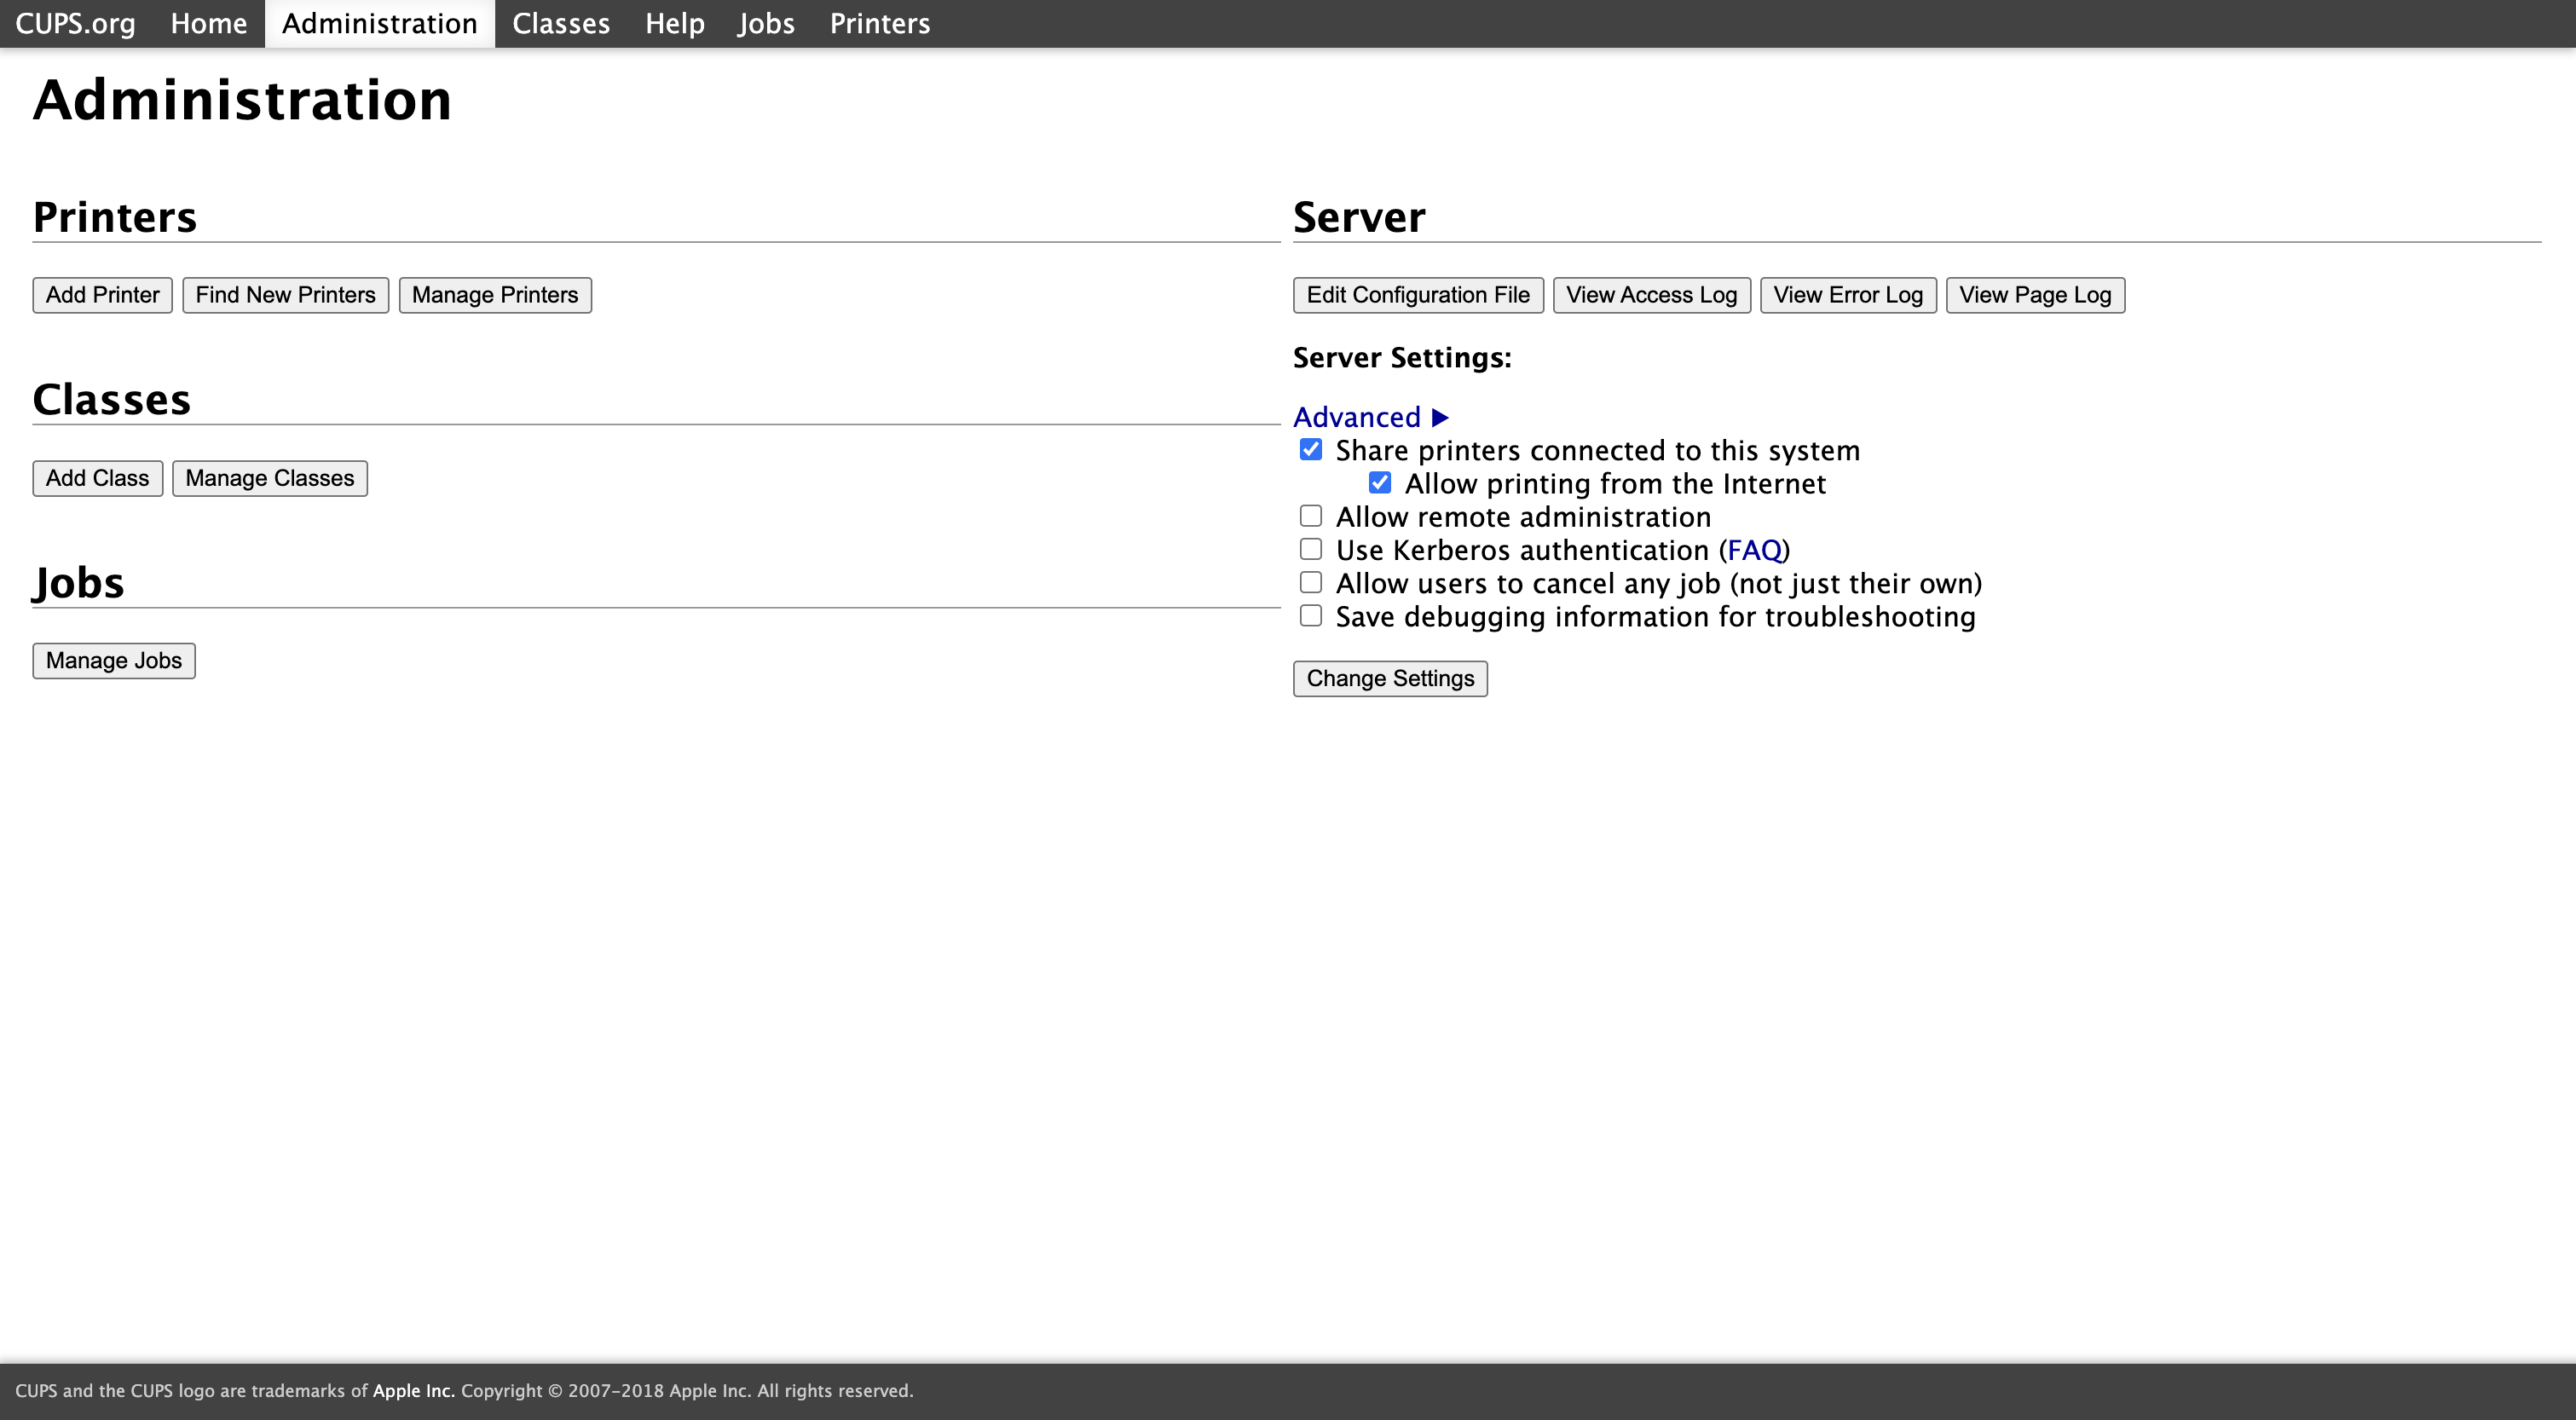
Task: Click Edit Configuration File button
Action: 1417,295
